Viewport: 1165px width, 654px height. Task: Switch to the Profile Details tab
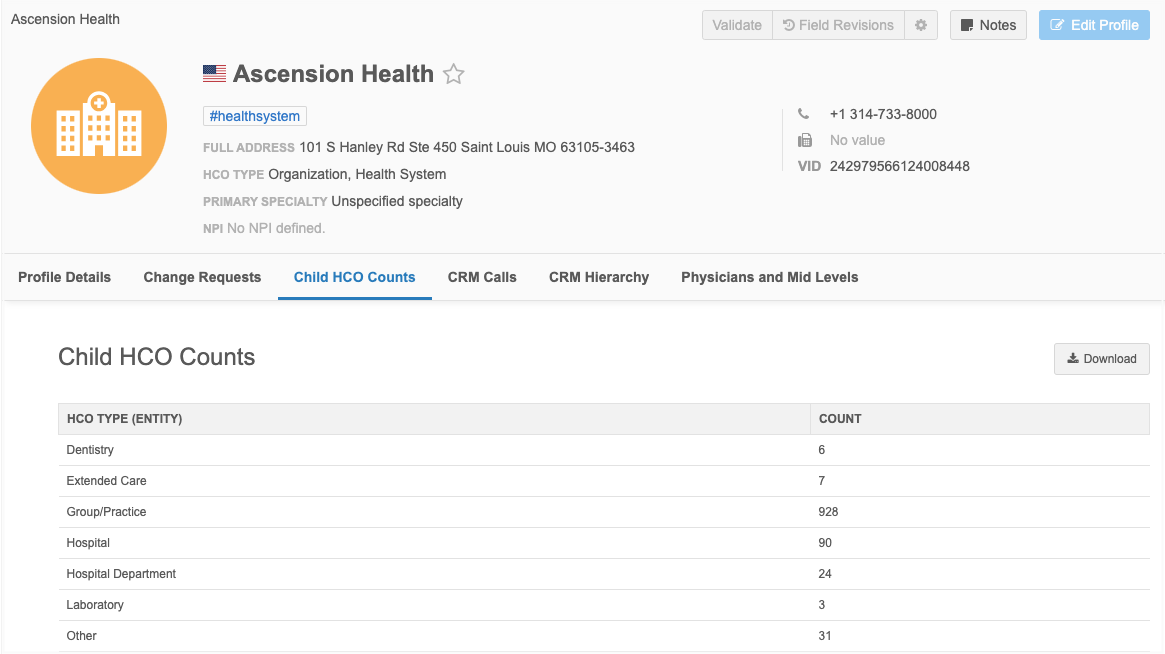(x=64, y=277)
